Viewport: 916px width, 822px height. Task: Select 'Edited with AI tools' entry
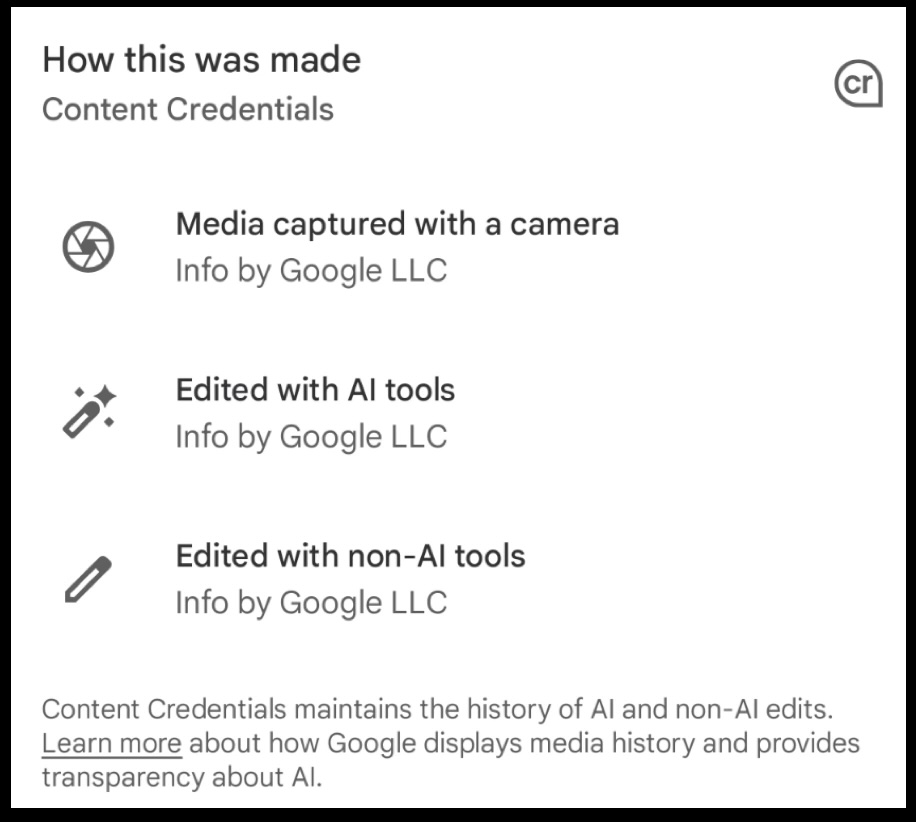315,412
